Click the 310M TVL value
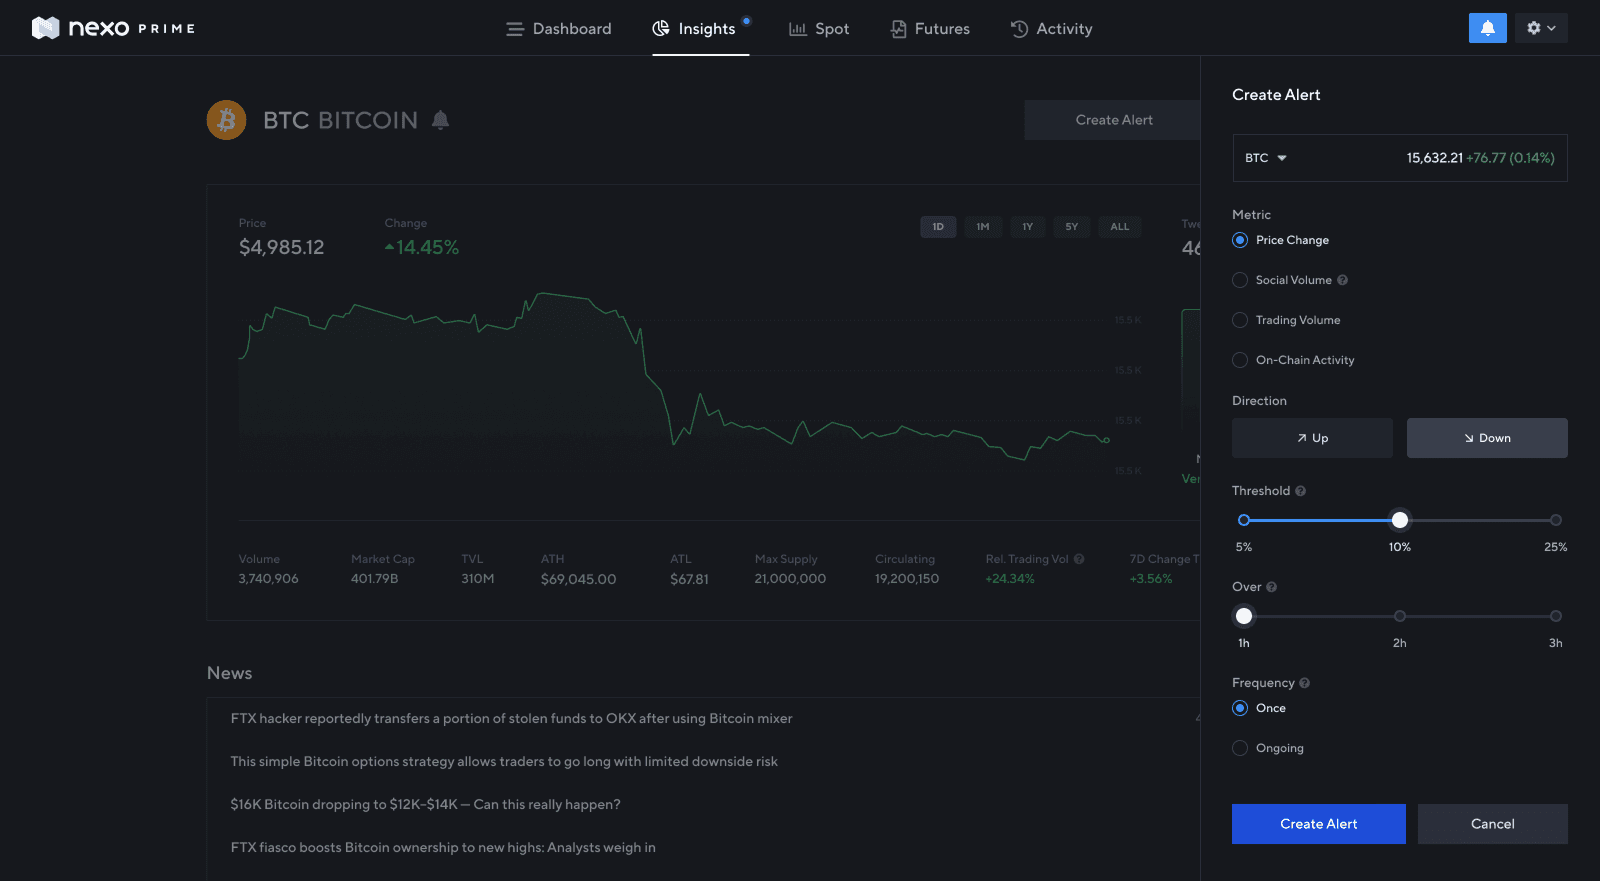Screen dimensions: 1600x881 477,579
